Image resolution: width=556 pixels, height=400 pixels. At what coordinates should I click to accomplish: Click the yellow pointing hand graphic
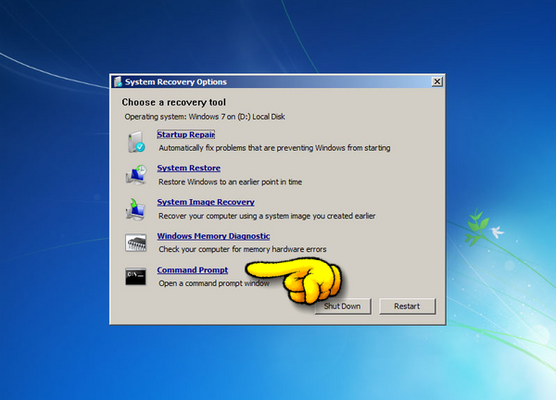[x=294, y=280]
